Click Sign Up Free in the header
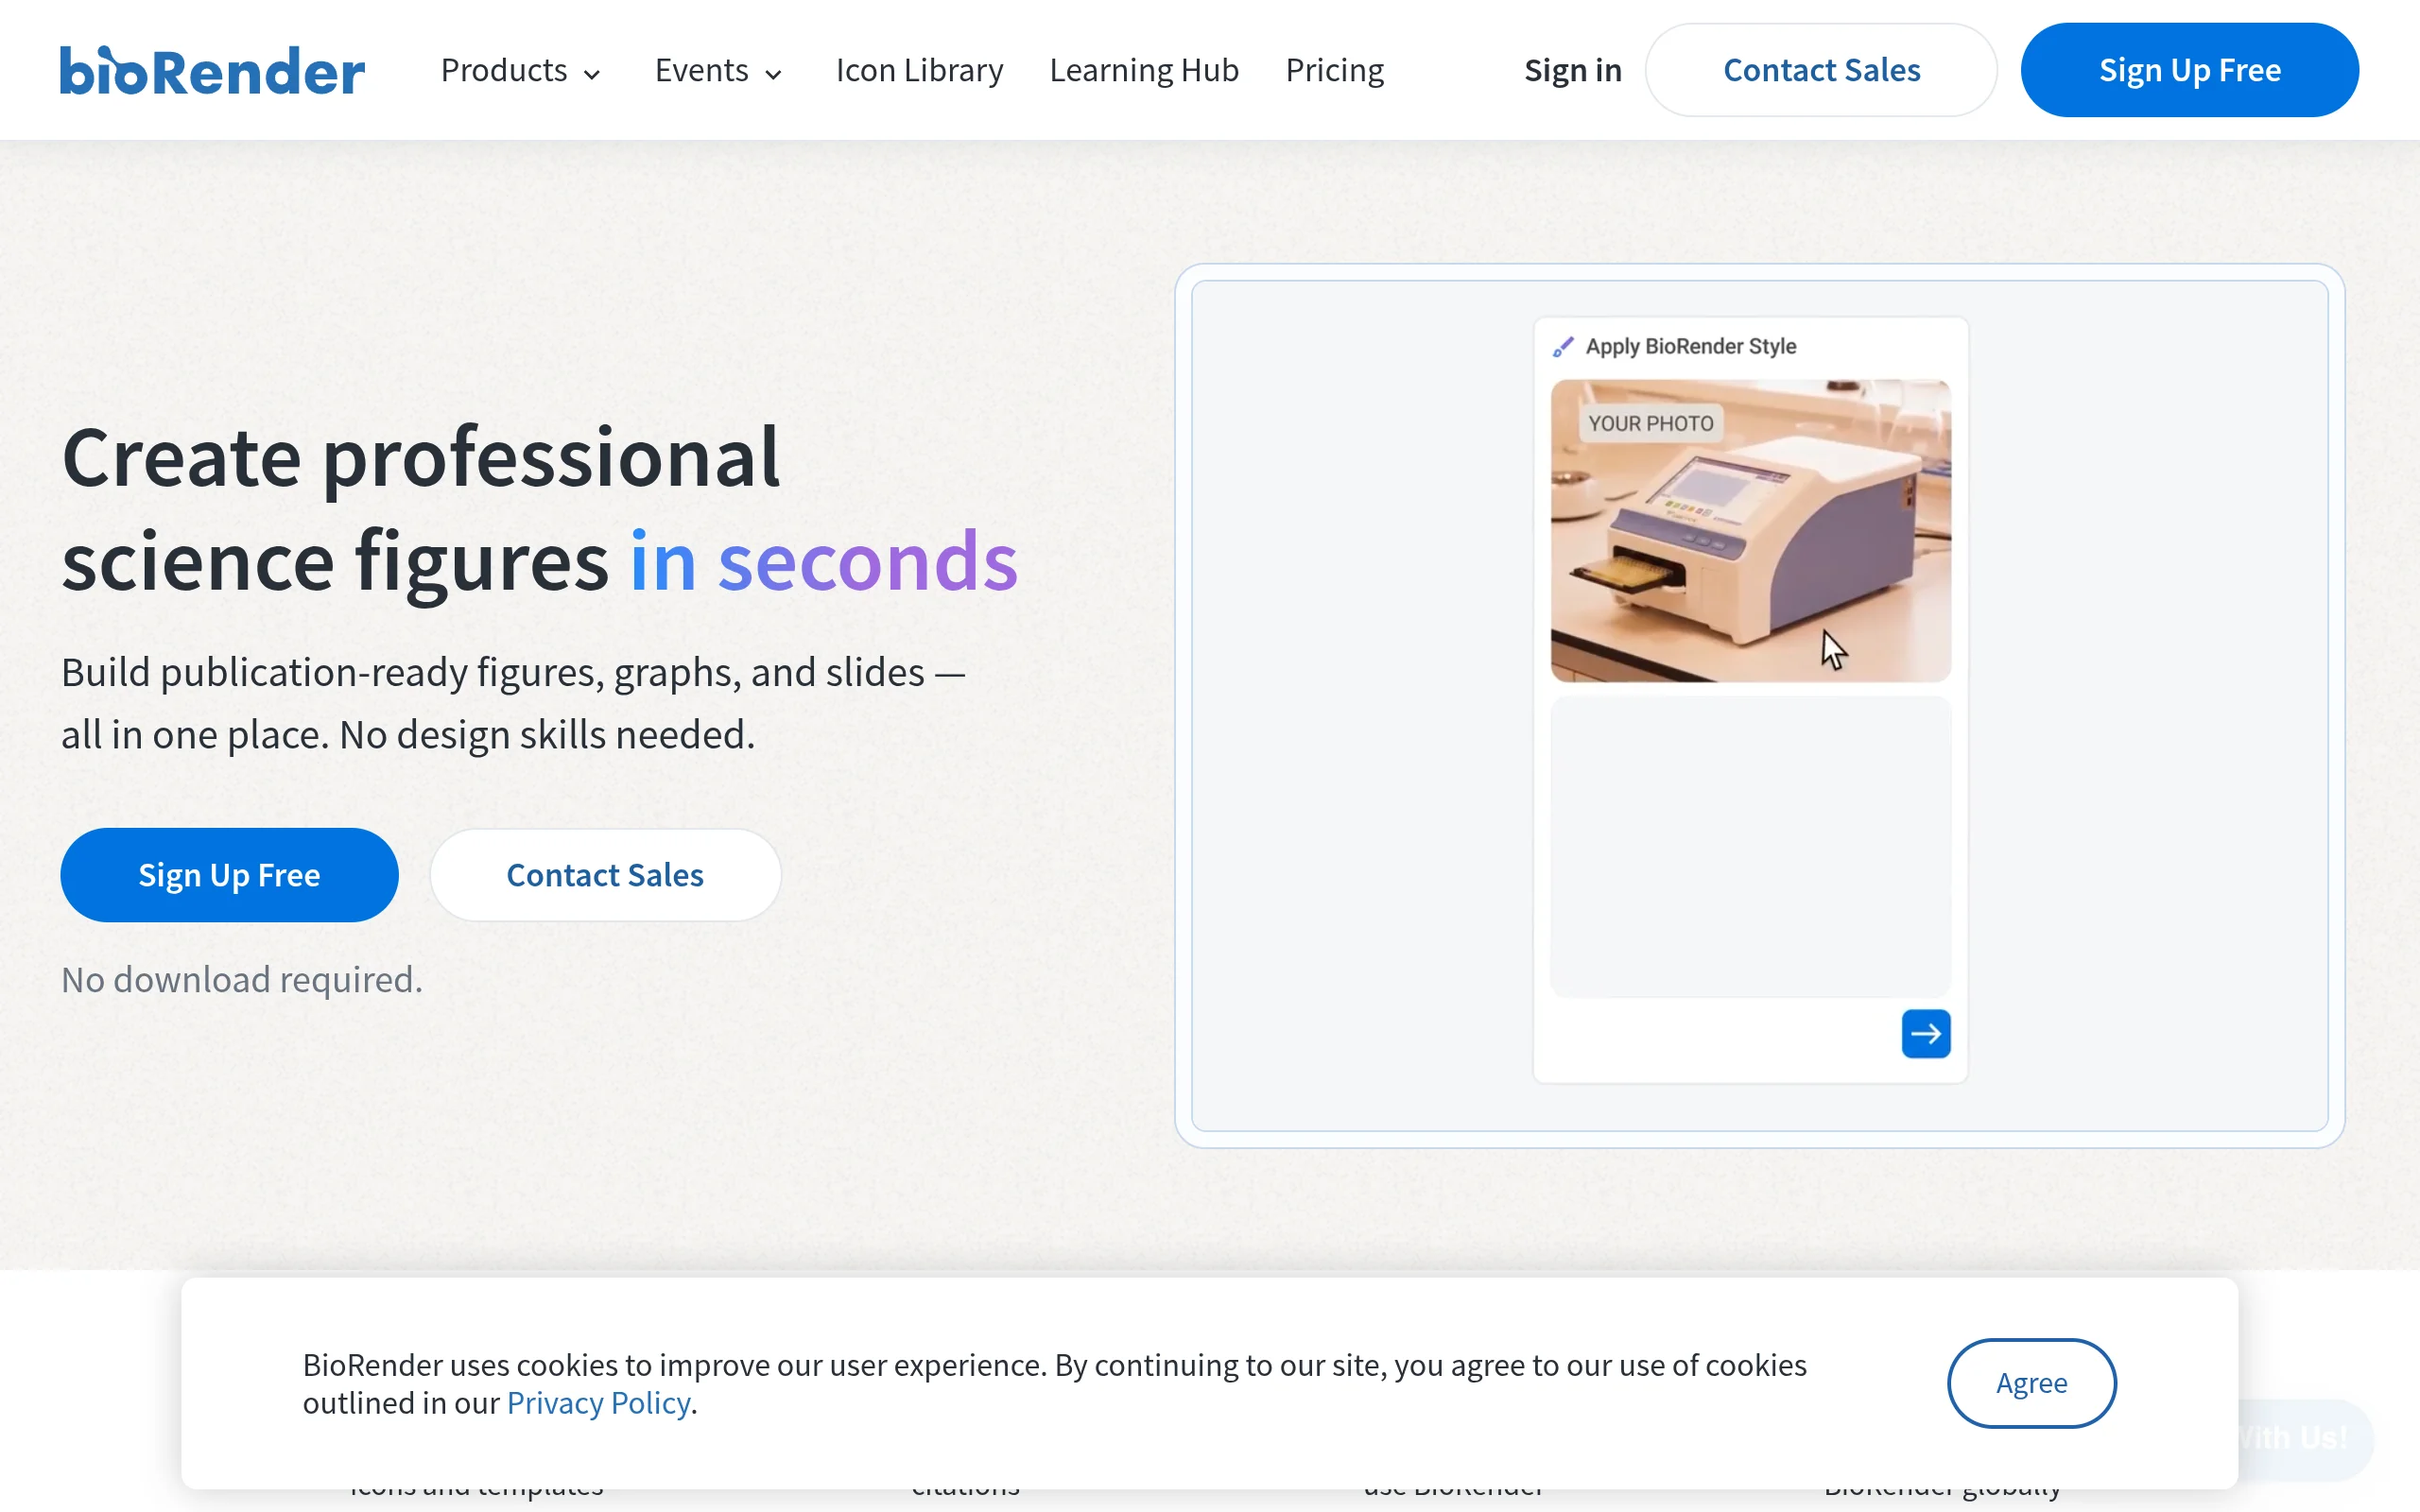Viewport: 2420px width, 1512px height. [2189, 70]
